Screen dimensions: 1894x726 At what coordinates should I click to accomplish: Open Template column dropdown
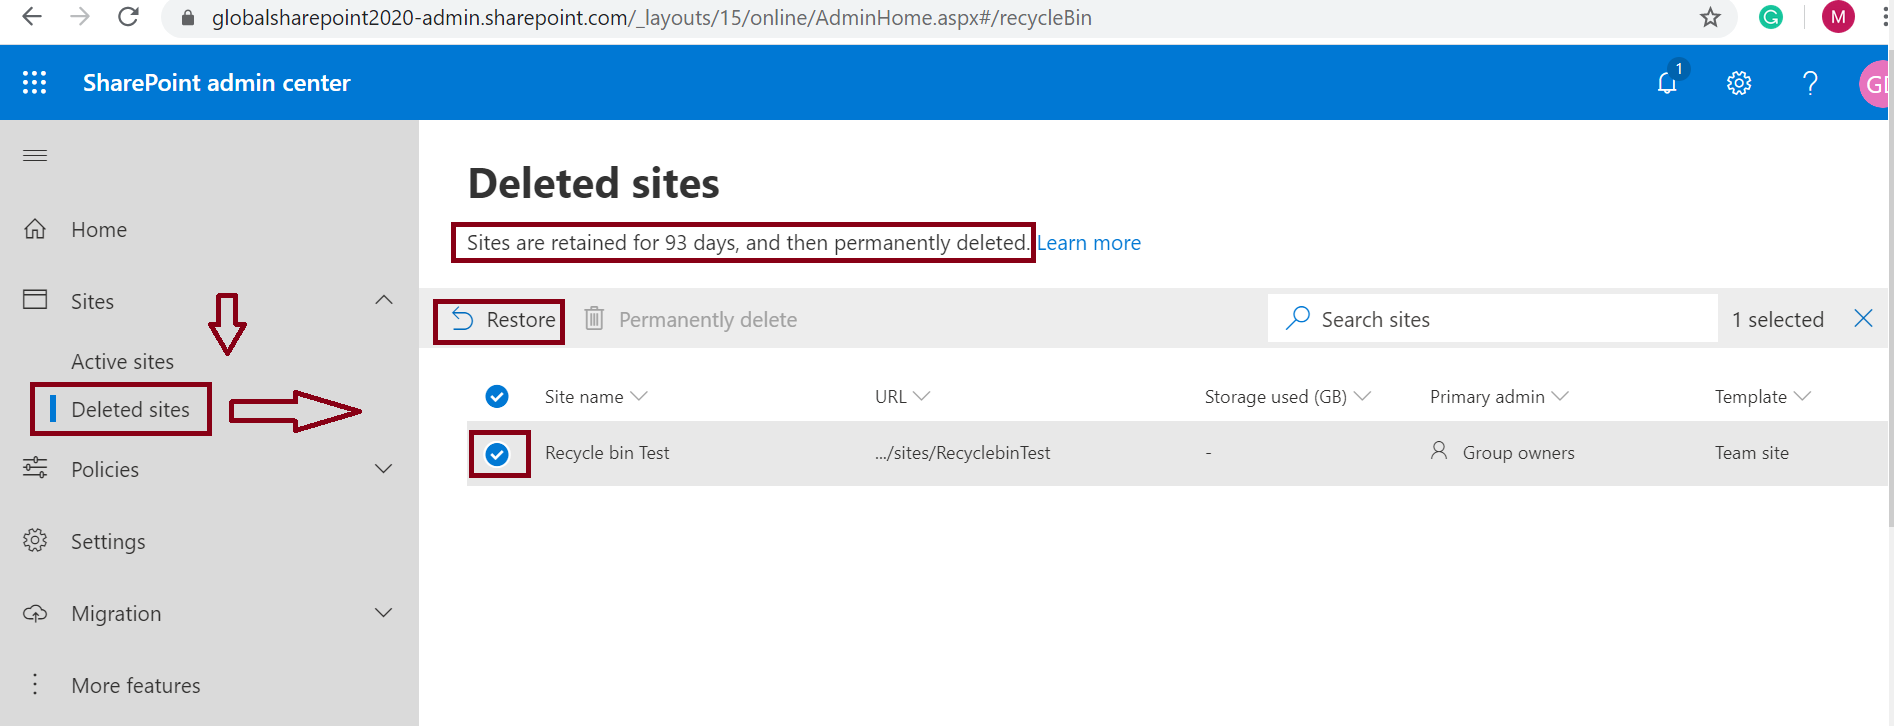click(1802, 397)
